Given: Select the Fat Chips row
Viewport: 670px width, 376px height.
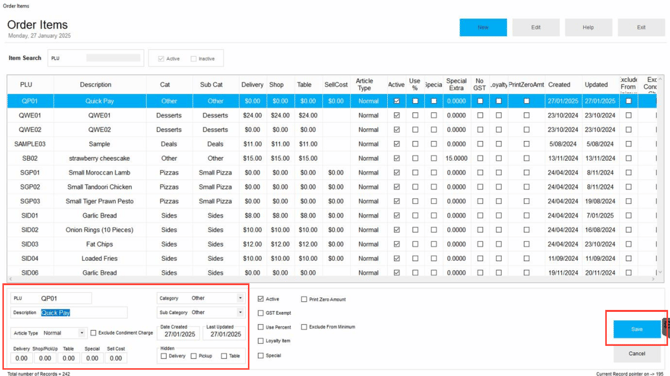Looking at the screenshot, I should point(332,244).
